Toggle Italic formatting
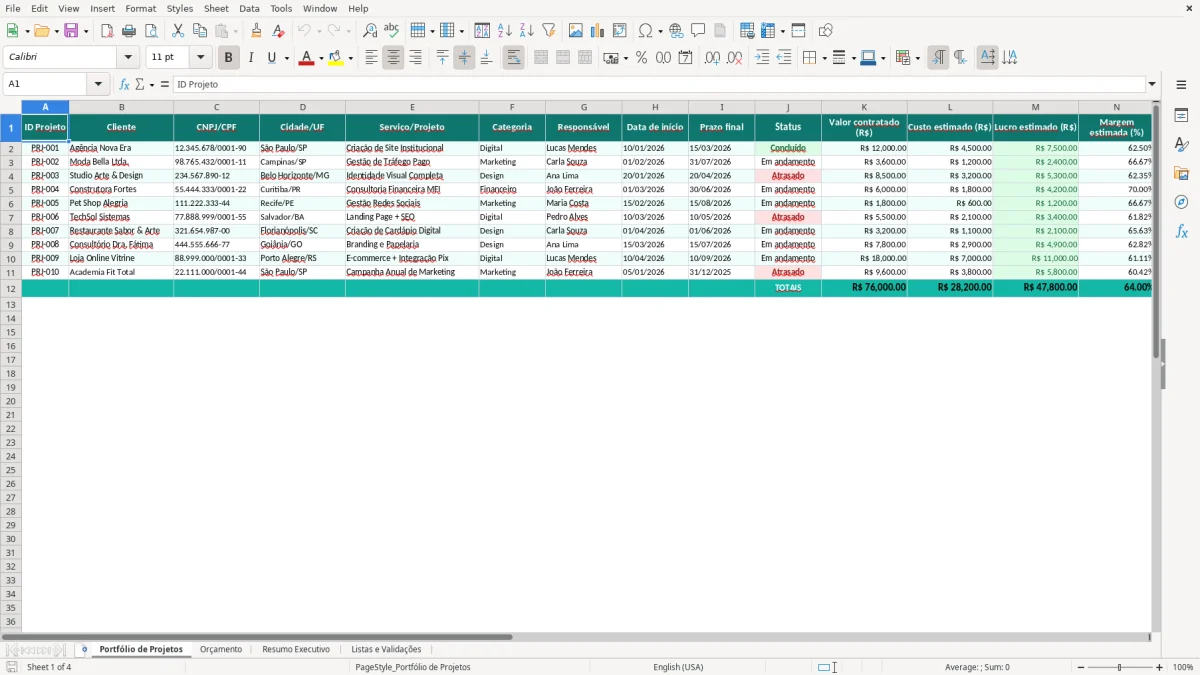 [x=250, y=58]
